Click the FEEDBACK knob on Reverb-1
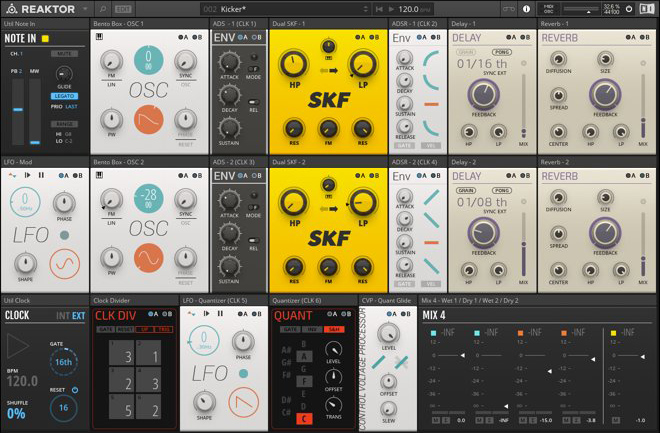 [605, 94]
